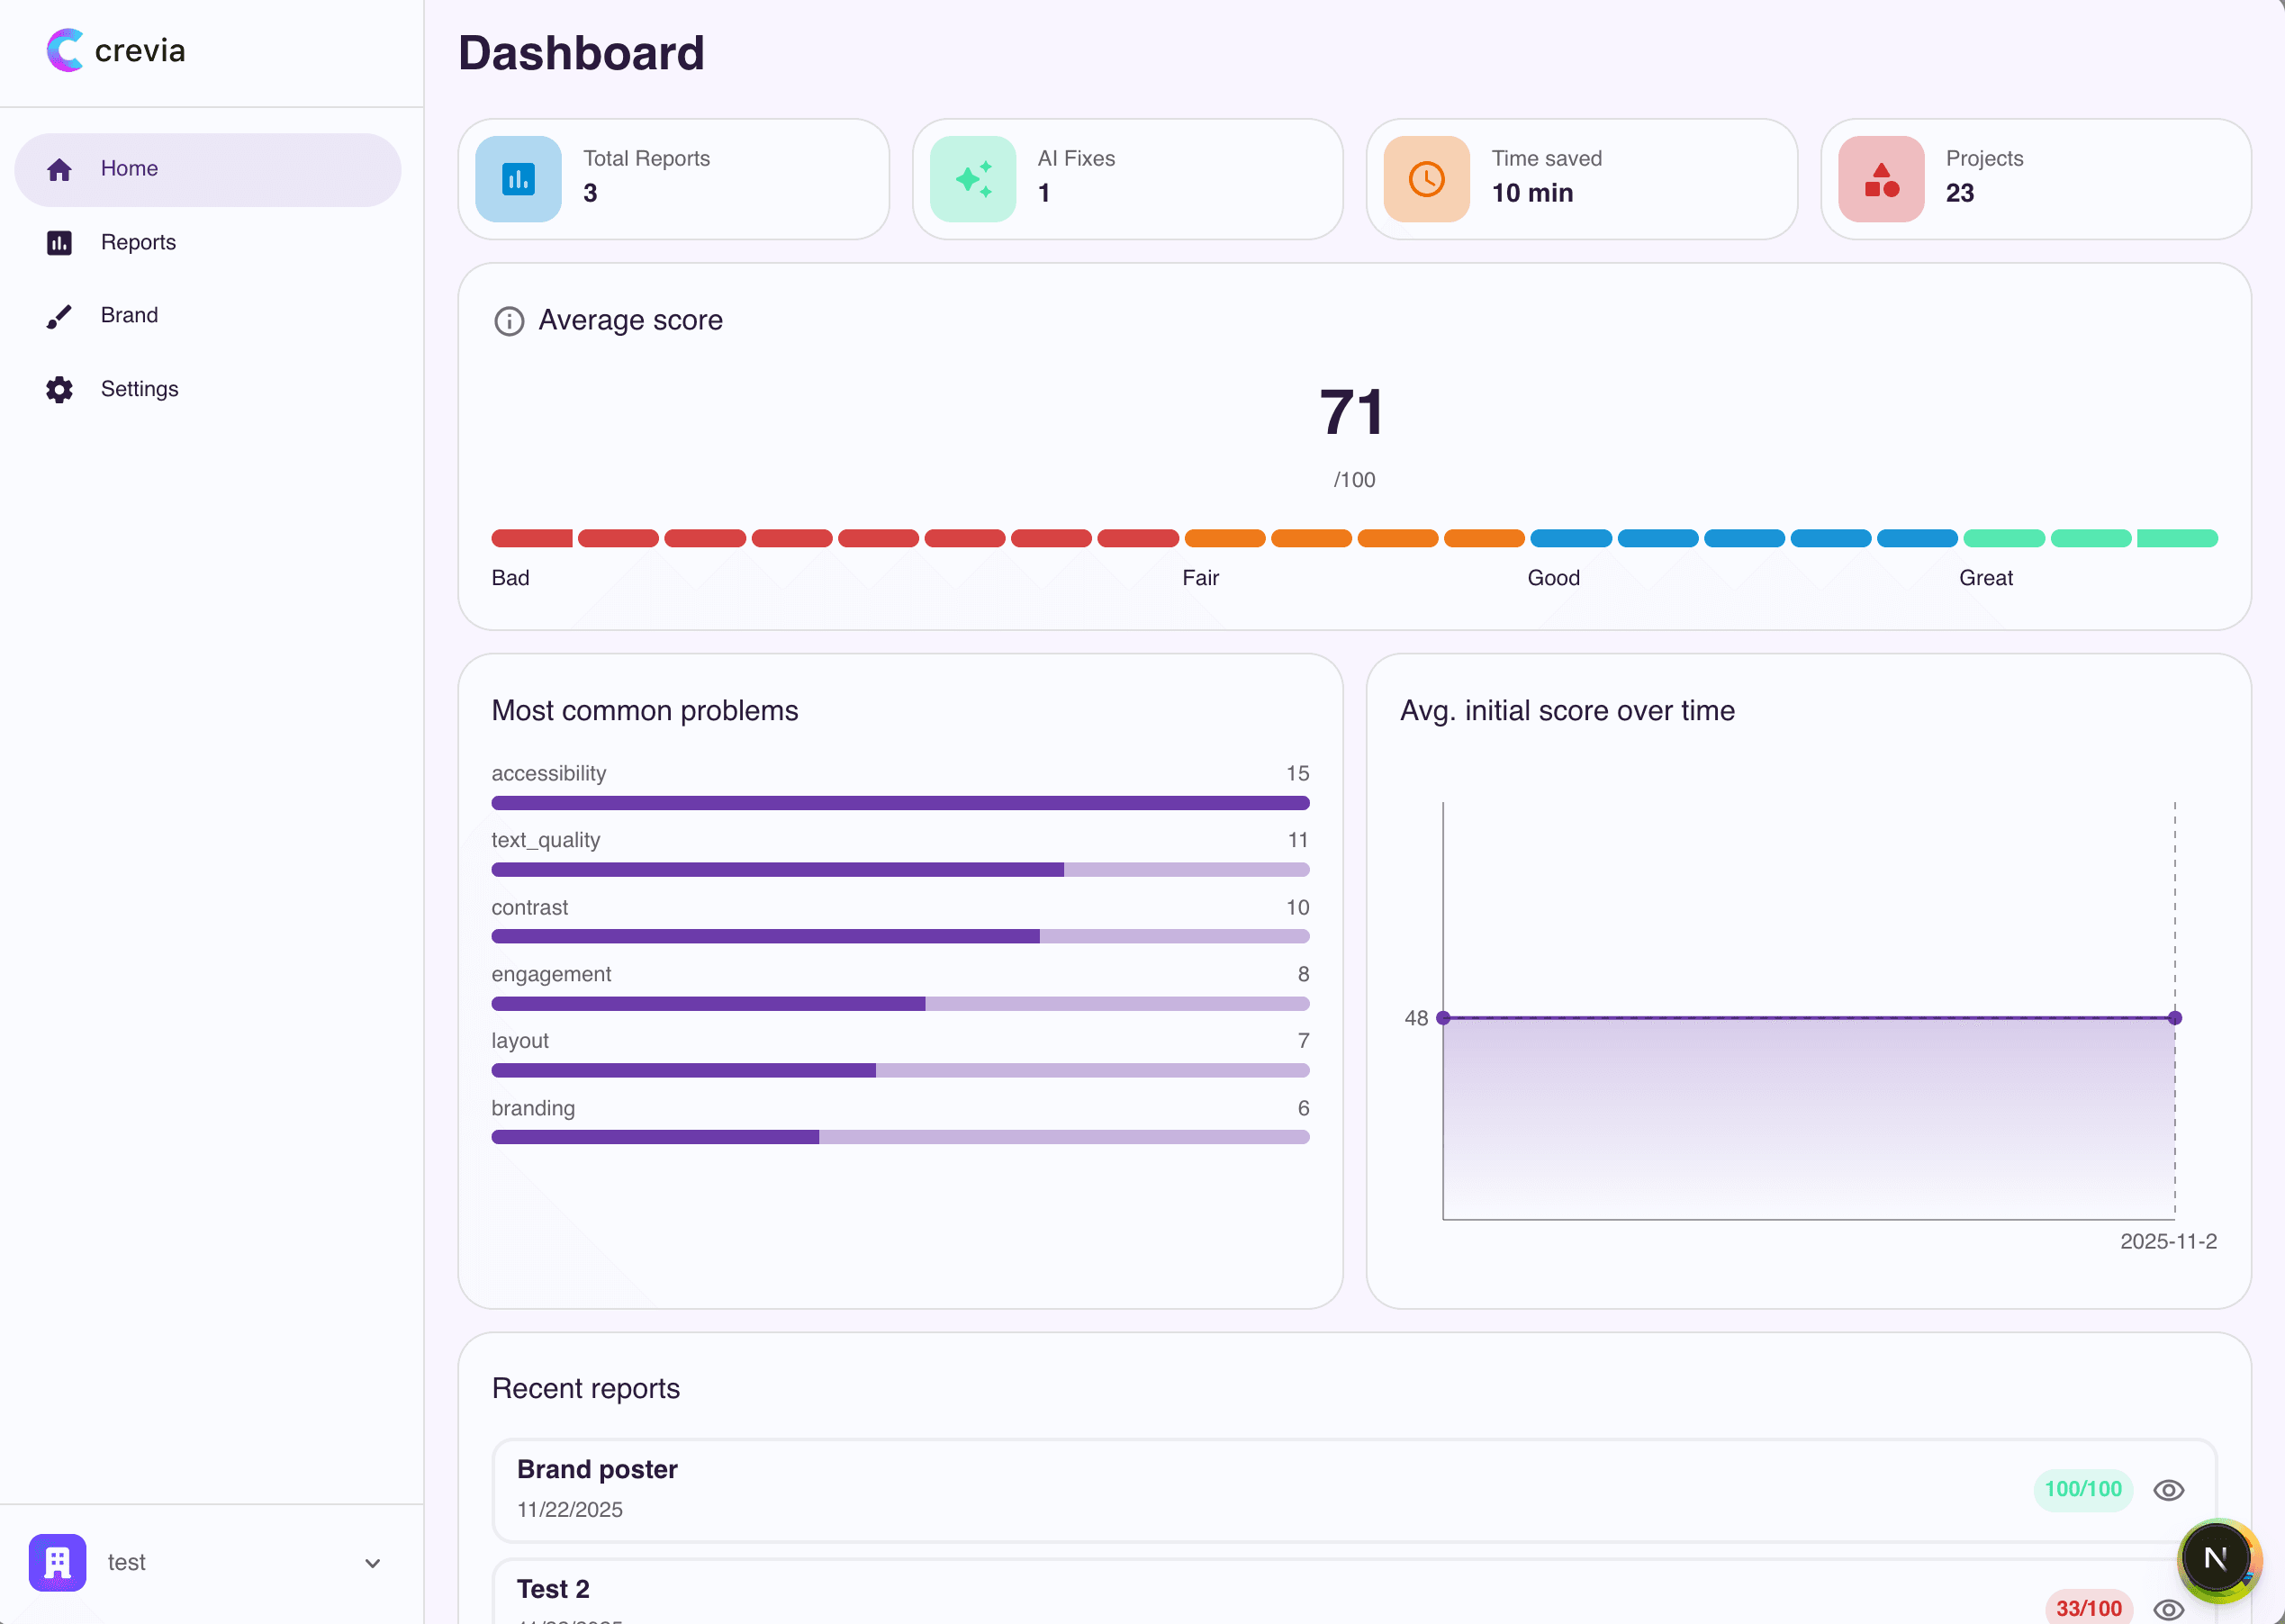Image resolution: width=2285 pixels, height=1624 pixels.
Task: Click the Average score info icon
Action: [x=509, y=321]
